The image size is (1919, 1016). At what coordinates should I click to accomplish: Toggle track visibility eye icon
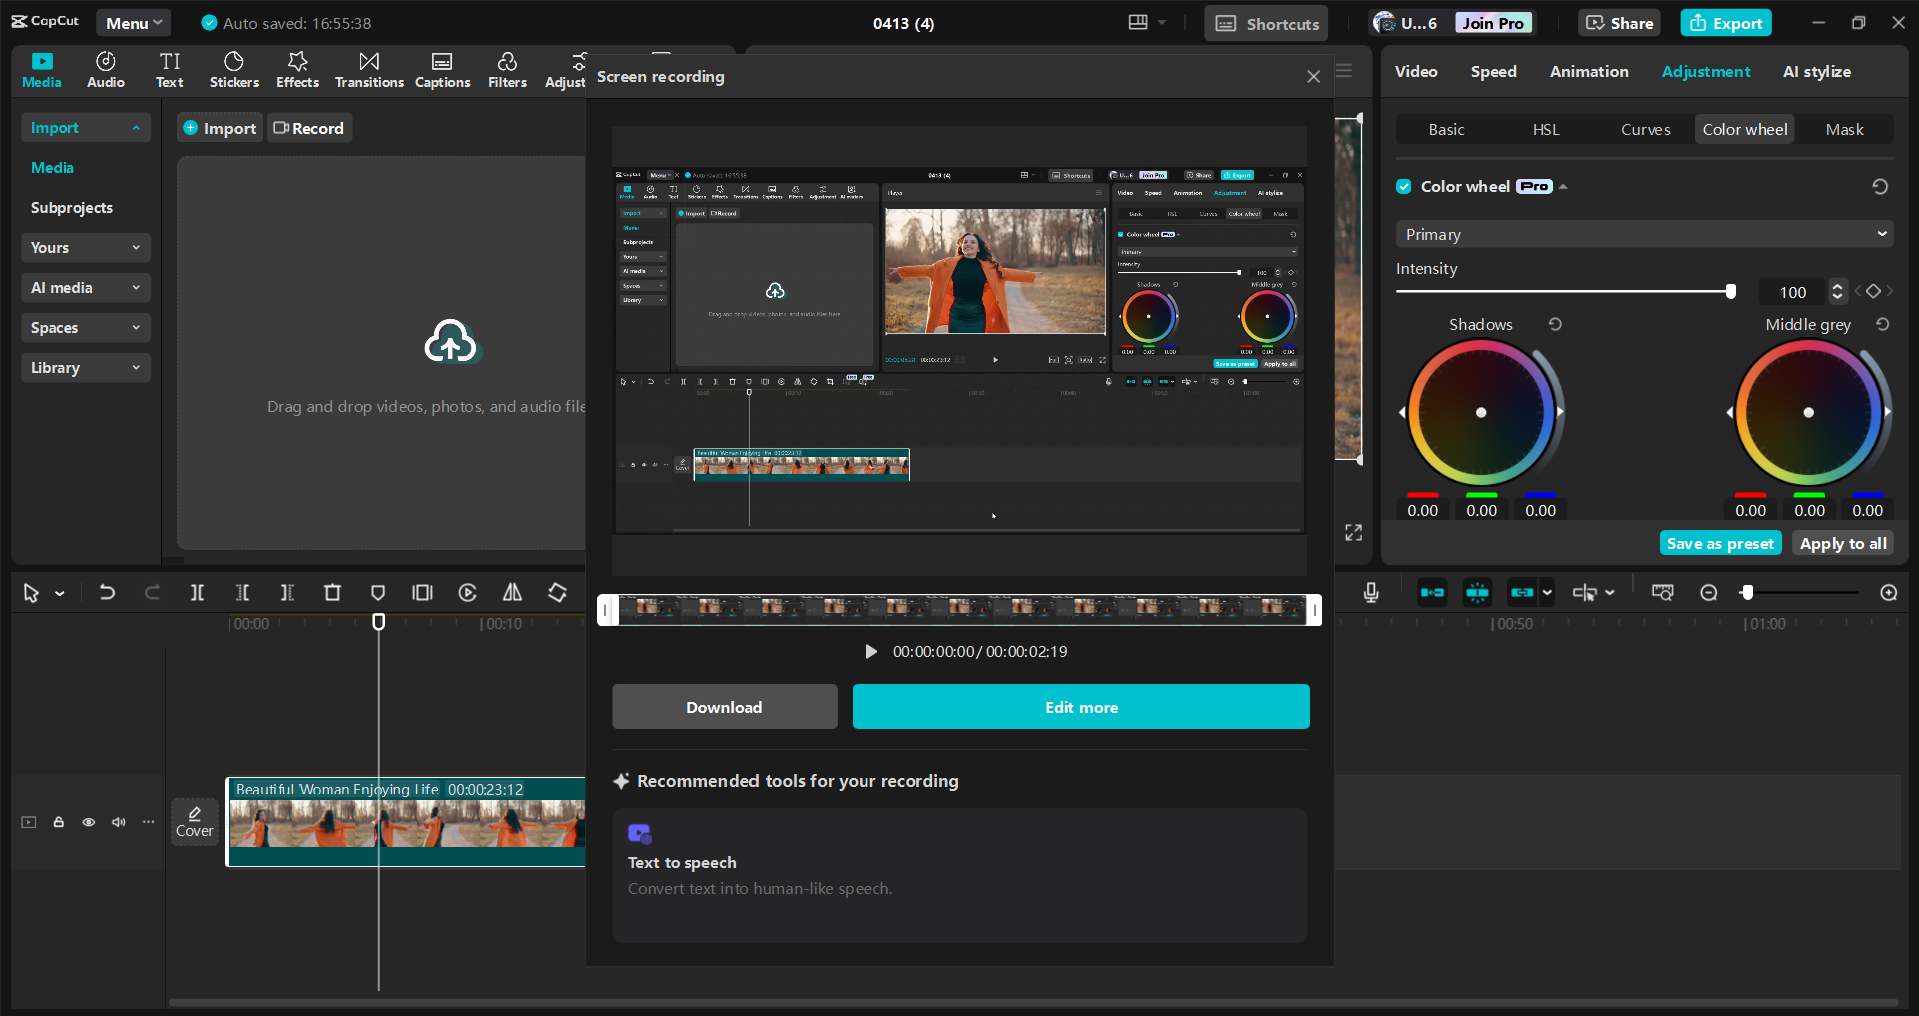[x=89, y=822]
